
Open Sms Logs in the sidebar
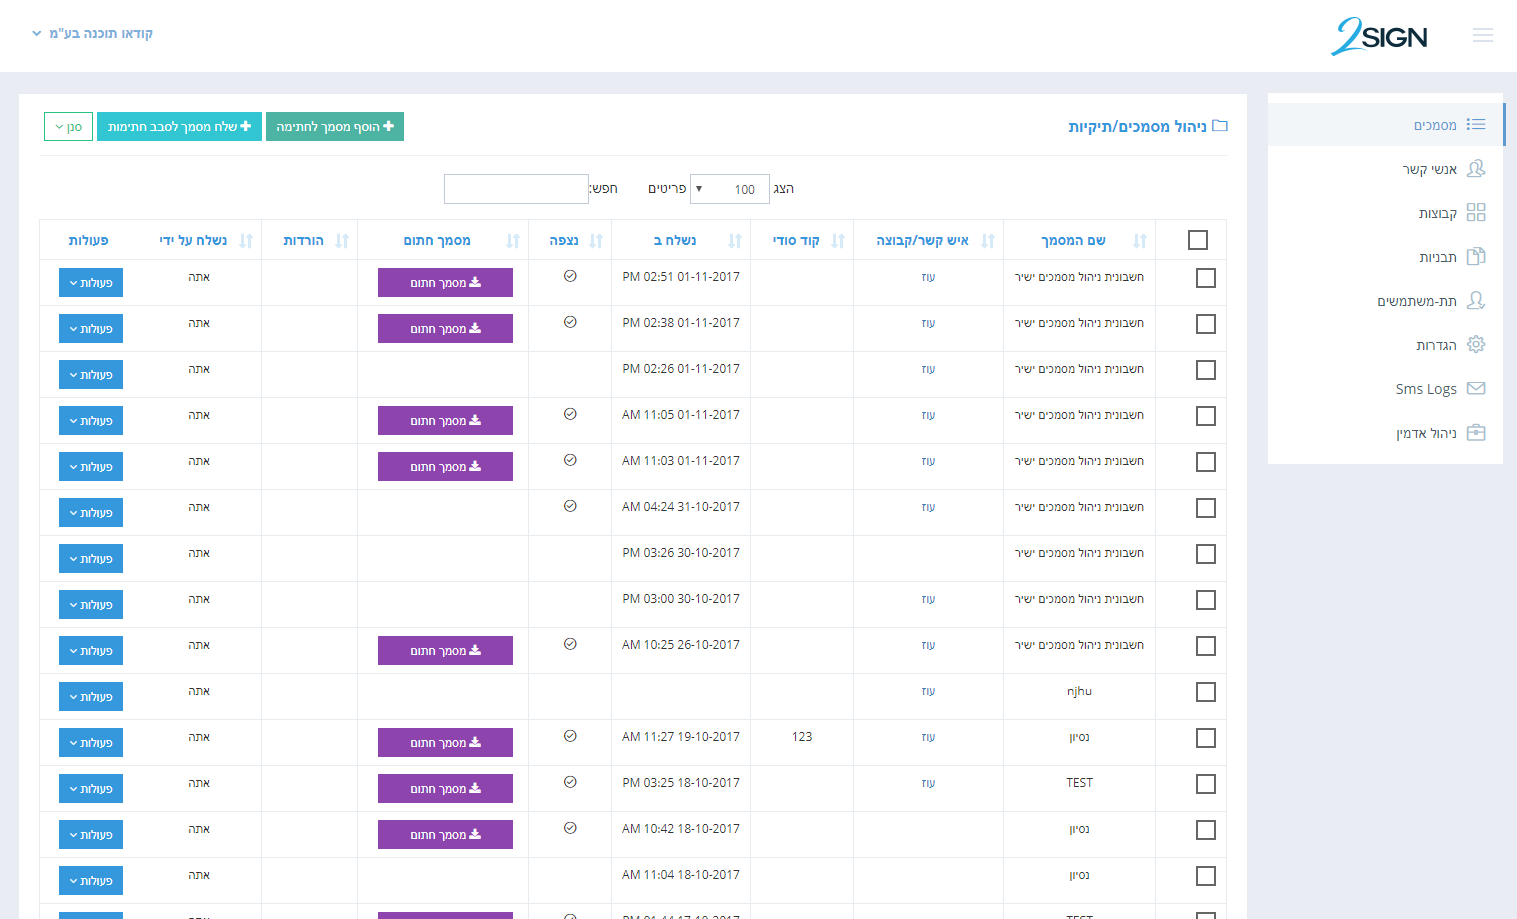click(1386, 389)
